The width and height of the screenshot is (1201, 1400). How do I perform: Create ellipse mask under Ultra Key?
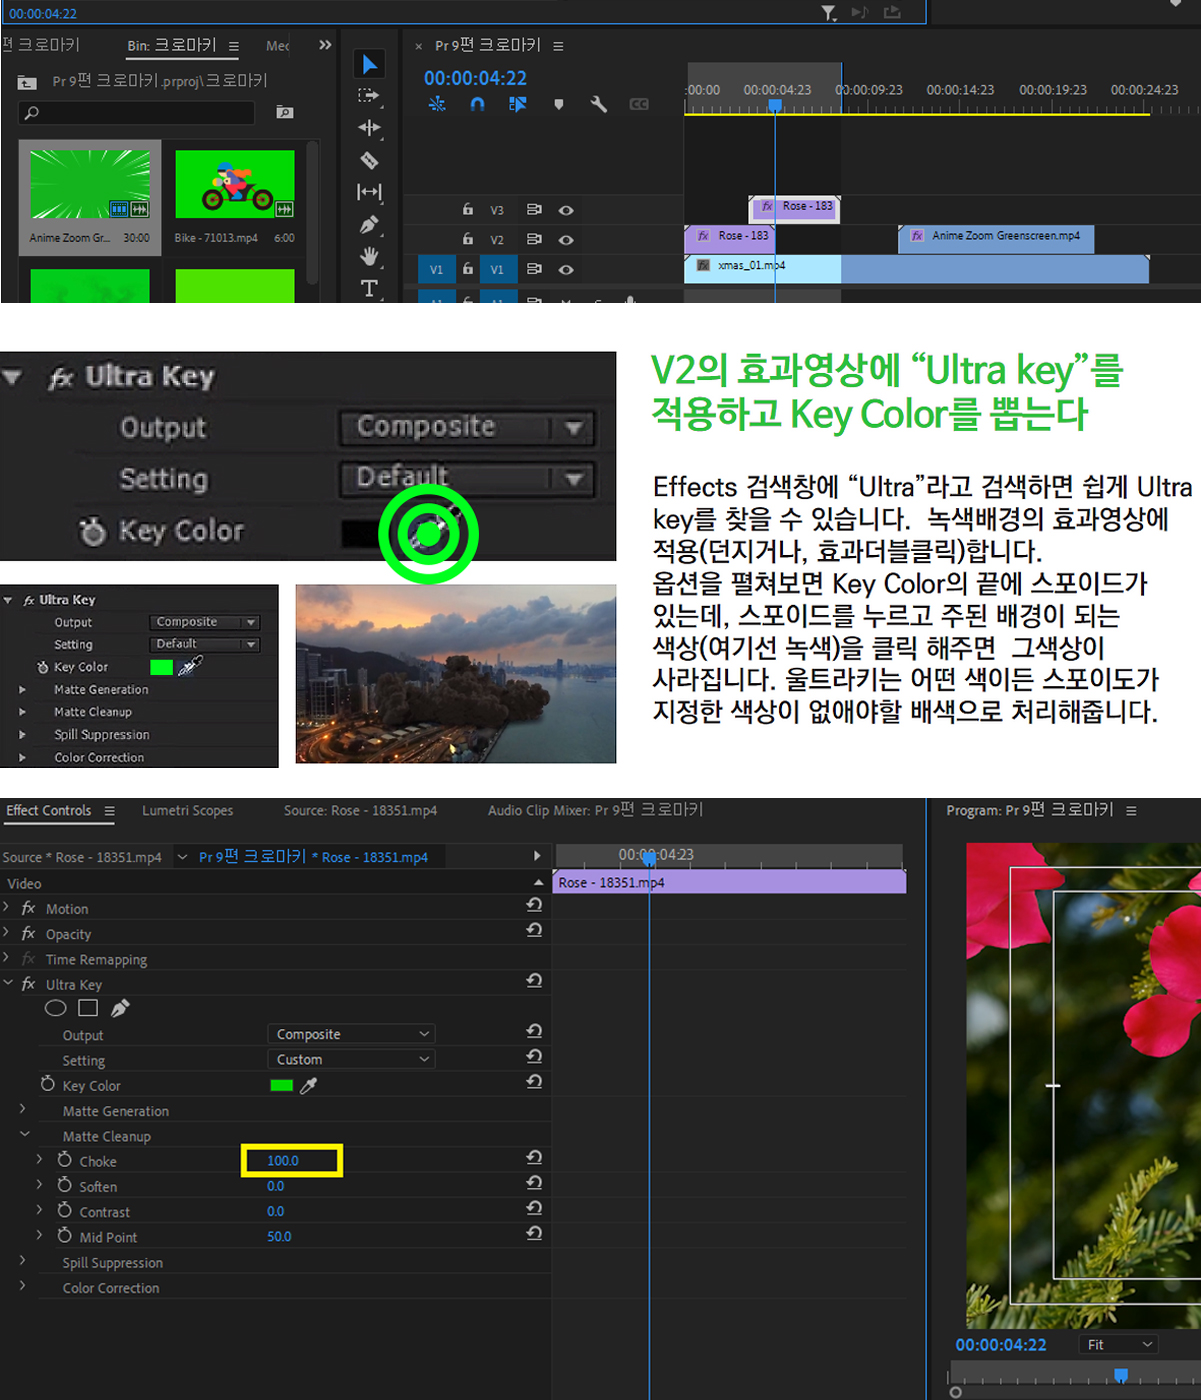tap(56, 1008)
